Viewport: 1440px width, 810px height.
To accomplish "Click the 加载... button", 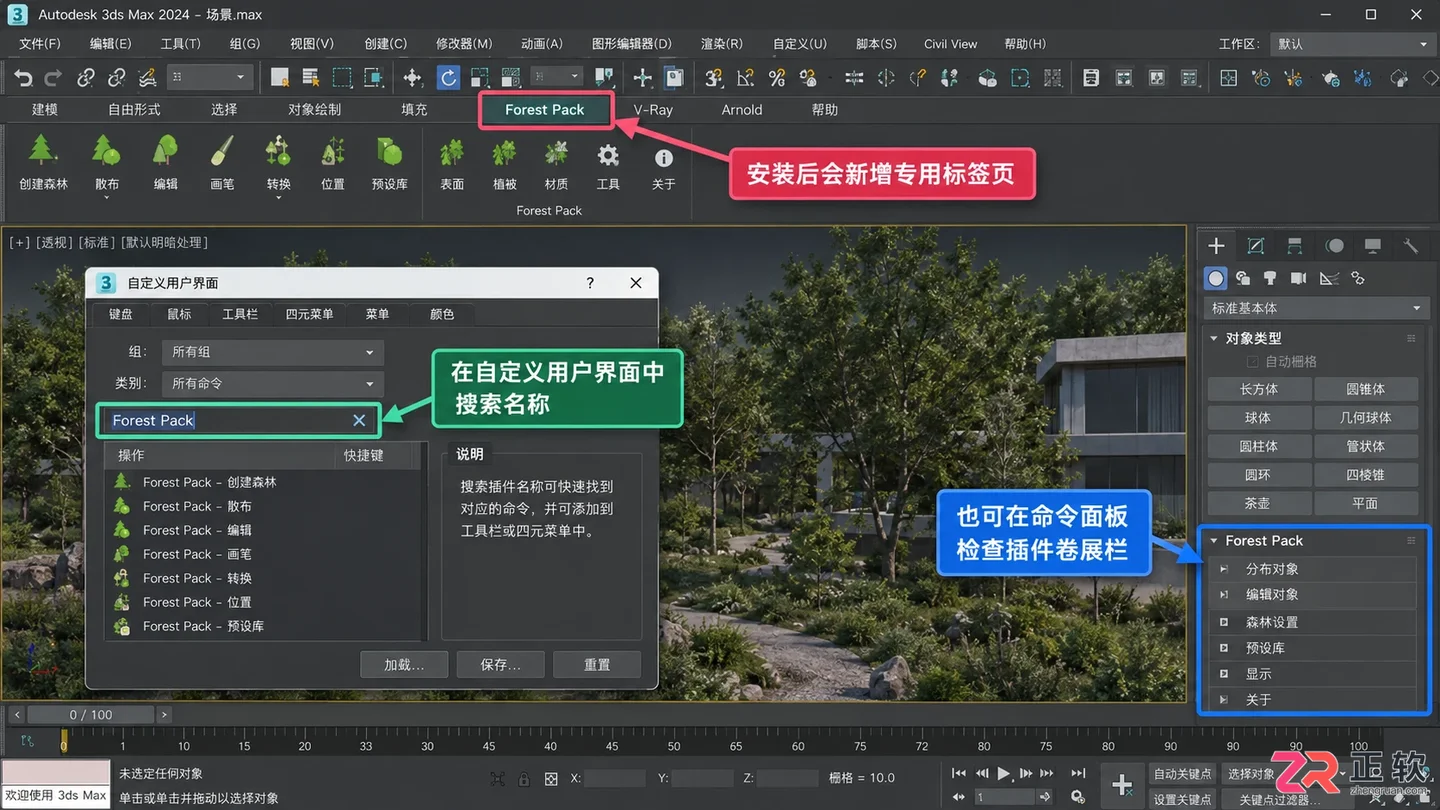I will click(404, 664).
